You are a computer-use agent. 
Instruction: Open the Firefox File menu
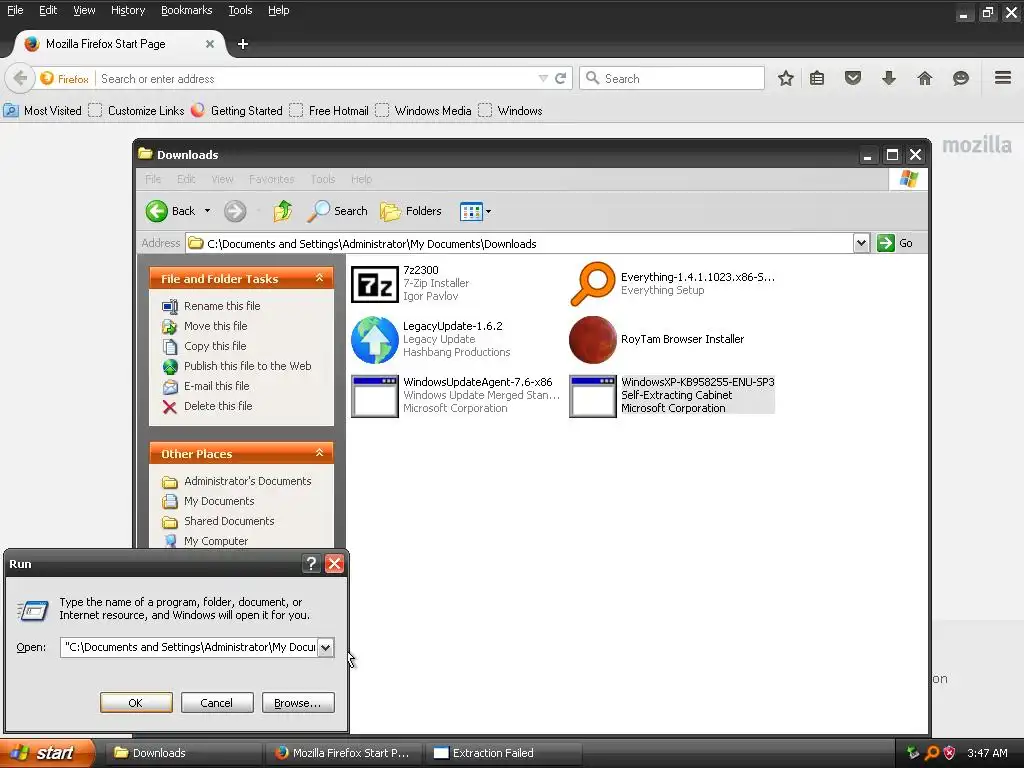pos(15,10)
